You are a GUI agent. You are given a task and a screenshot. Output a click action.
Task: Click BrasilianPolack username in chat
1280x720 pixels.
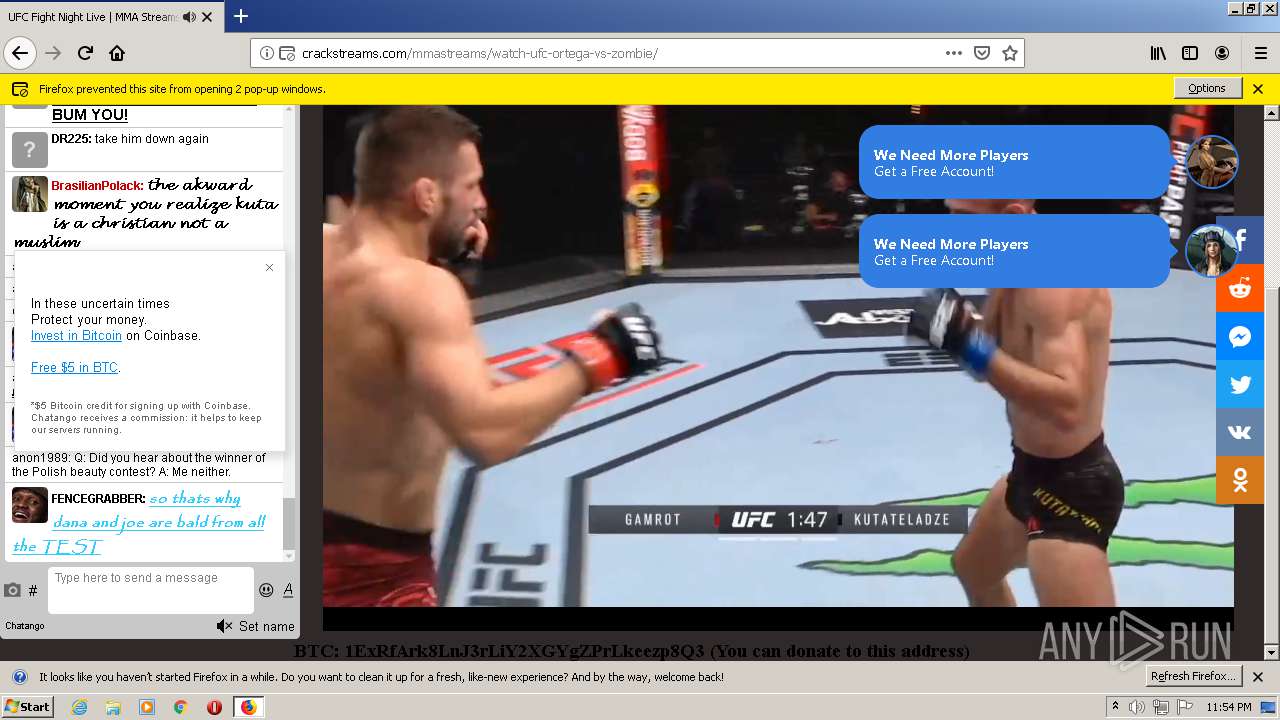point(97,186)
